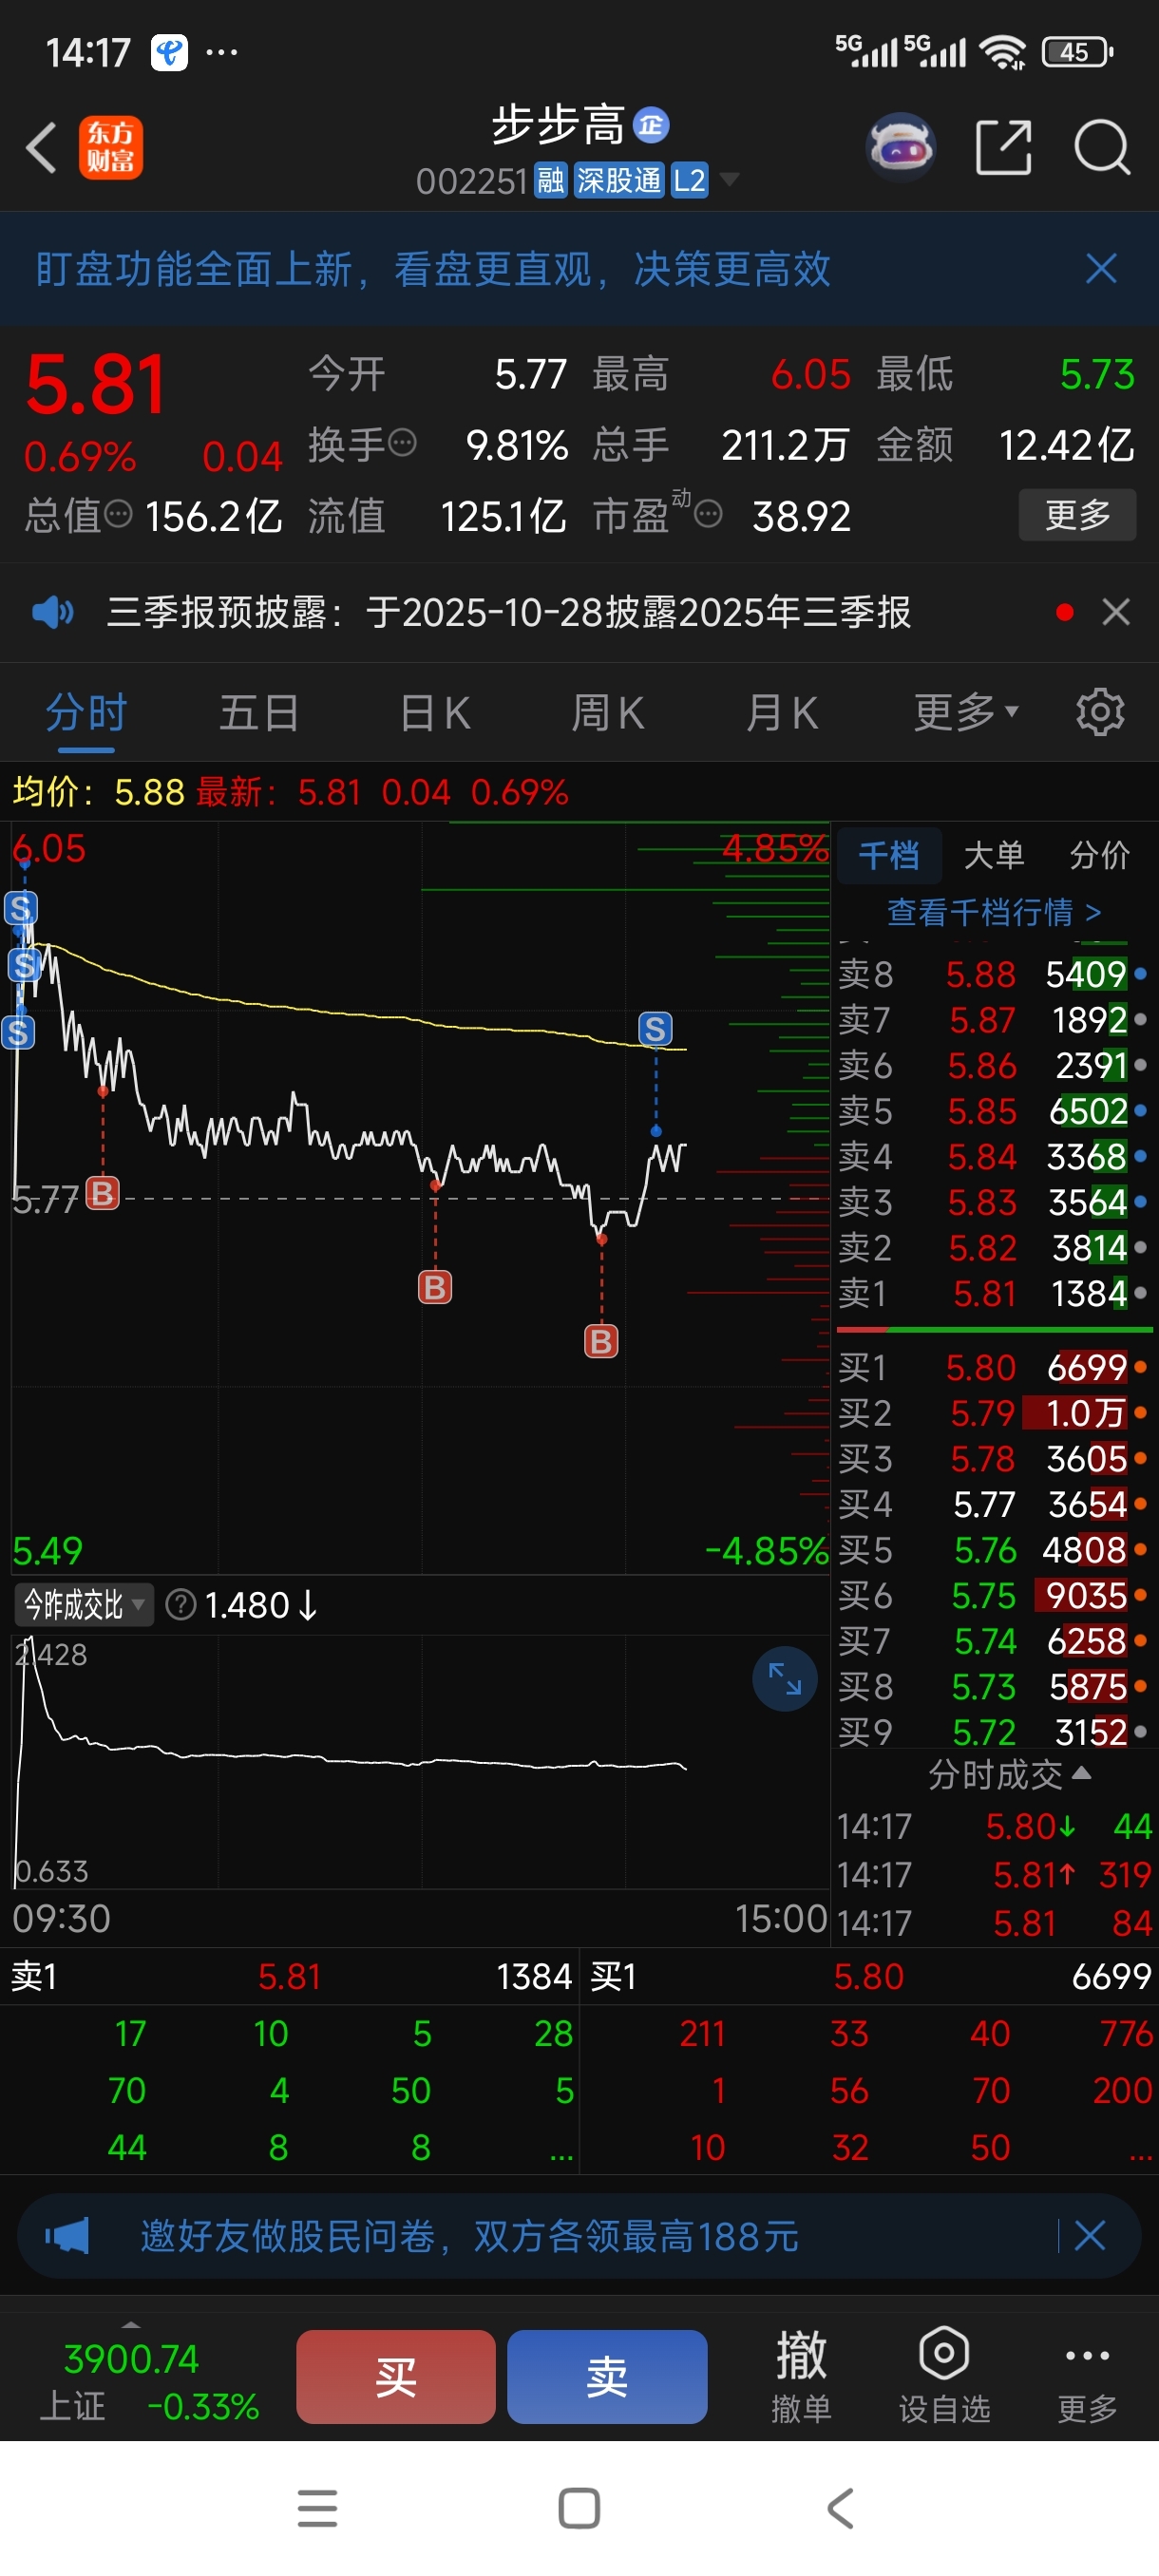
Task: Tap the S sell marker near 5.85
Action: tap(655, 1028)
